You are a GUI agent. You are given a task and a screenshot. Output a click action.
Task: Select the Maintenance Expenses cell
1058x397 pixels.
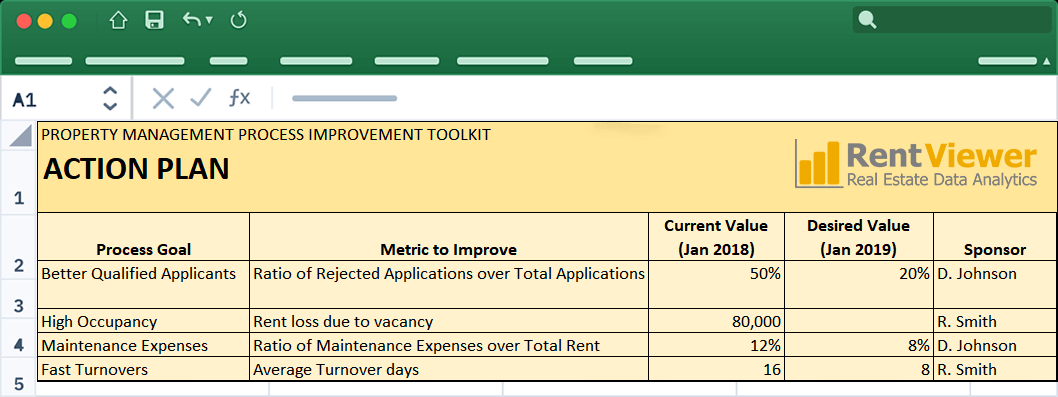(x=144, y=346)
